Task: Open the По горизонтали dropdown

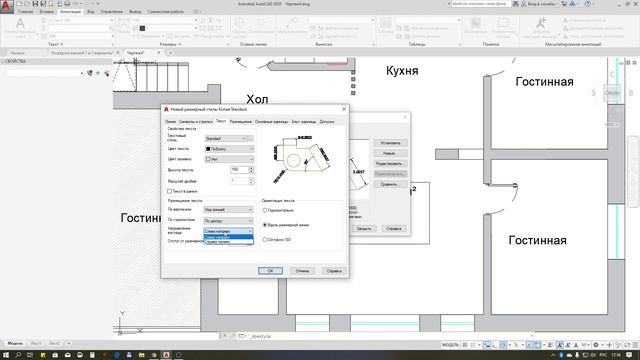Action: pyautogui.click(x=228, y=221)
